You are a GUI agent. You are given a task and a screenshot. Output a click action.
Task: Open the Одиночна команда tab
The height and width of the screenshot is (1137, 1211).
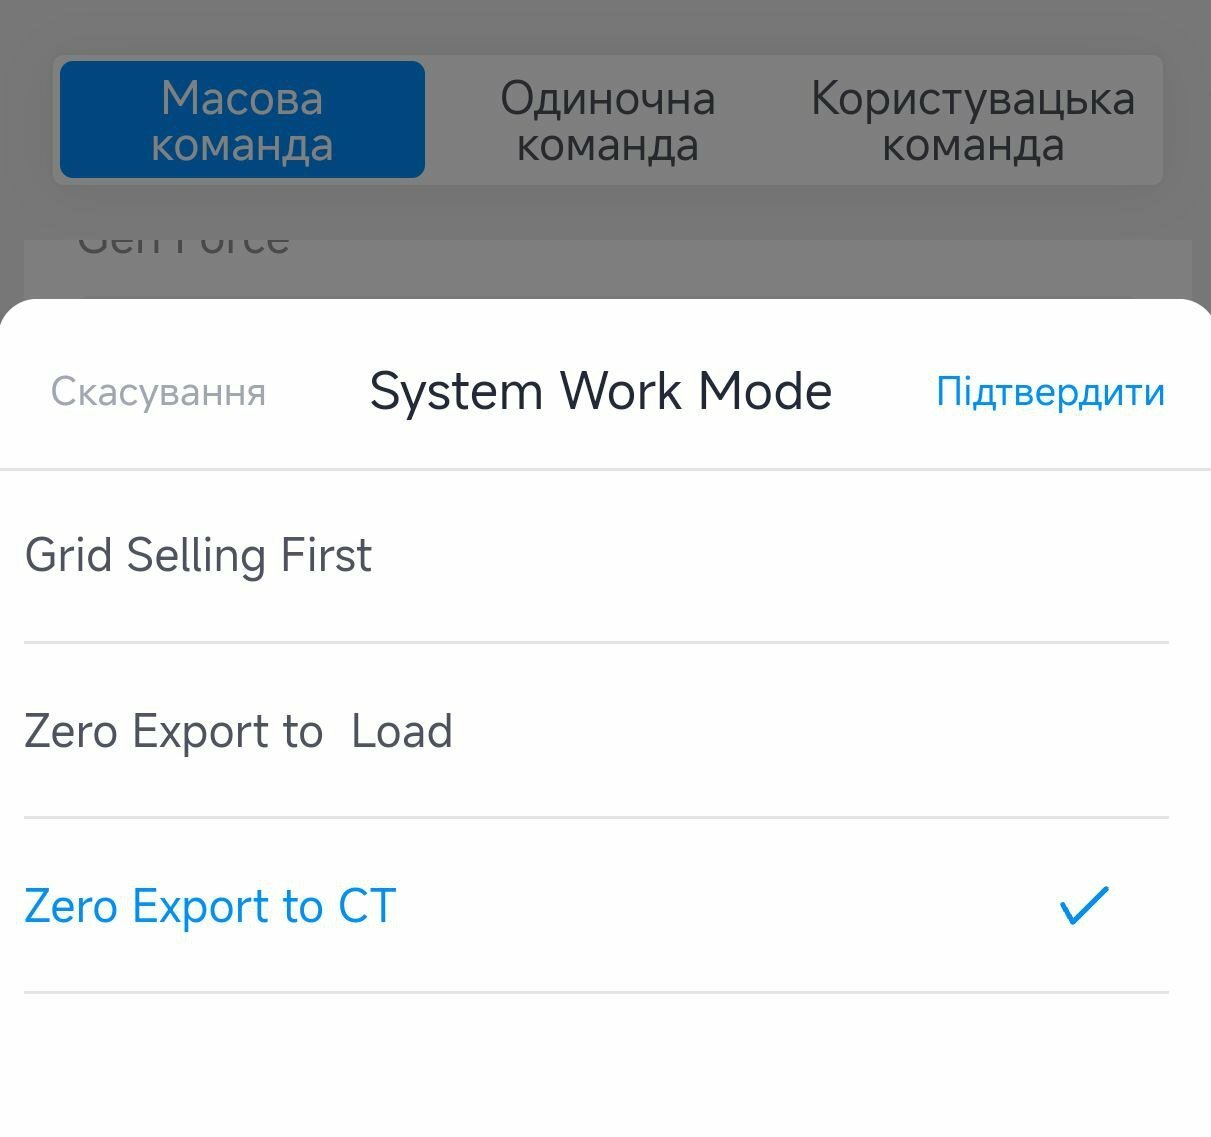pyautogui.click(x=607, y=120)
